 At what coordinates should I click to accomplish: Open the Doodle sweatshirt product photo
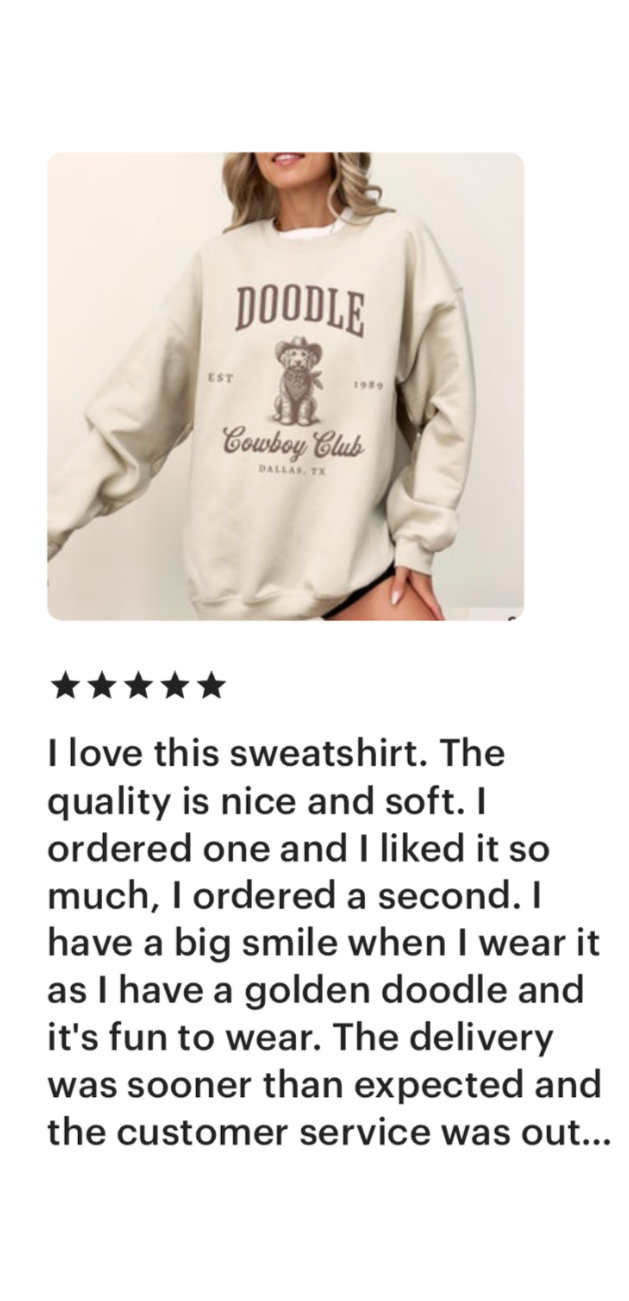click(x=286, y=386)
